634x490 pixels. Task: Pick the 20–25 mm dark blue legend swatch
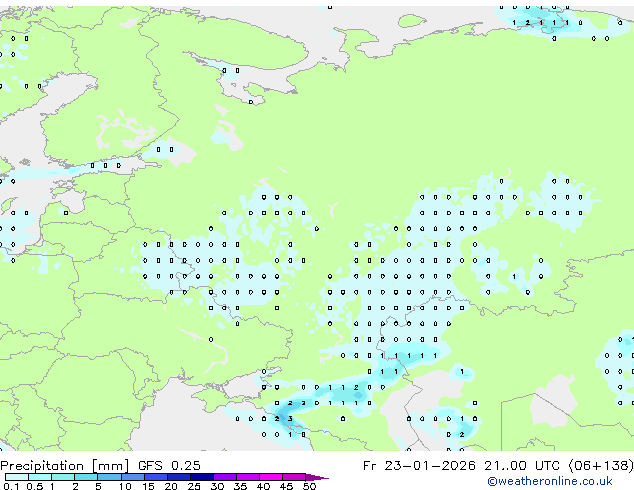tap(179, 477)
